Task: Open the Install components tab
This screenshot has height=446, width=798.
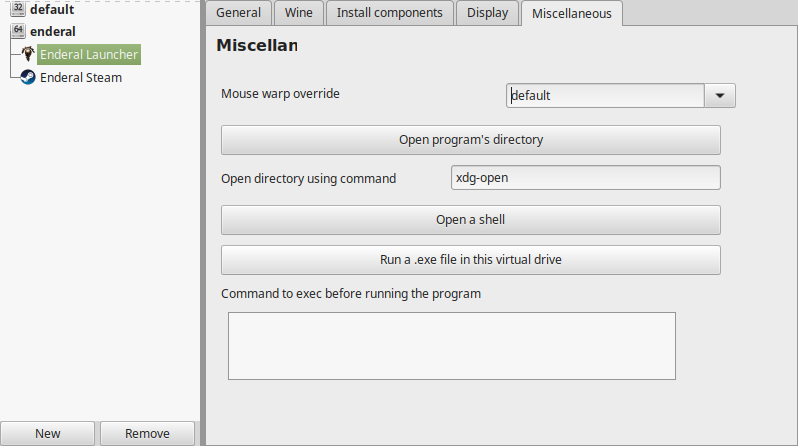Action: pos(389,13)
